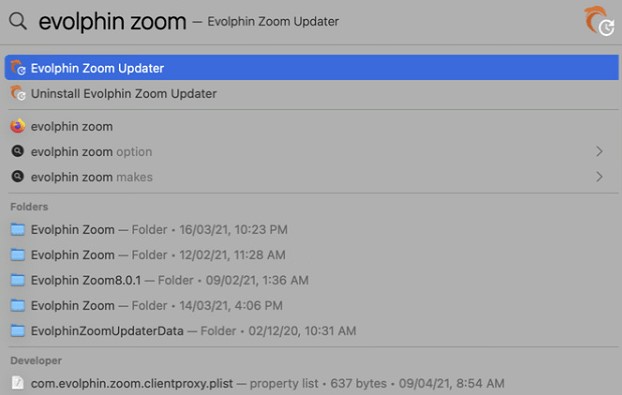Screen dimensions: 622x395
Task: Click the plist file icon for com.evolphin.zoom.clientproxy
Action: coord(18,383)
